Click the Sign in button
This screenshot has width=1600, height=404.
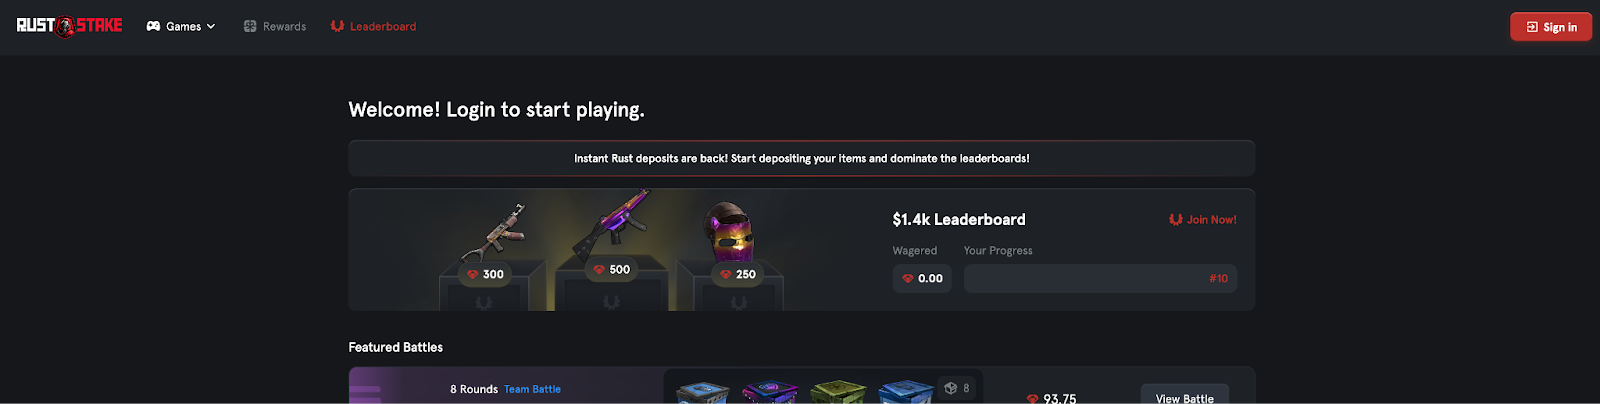click(x=1551, y=27)
